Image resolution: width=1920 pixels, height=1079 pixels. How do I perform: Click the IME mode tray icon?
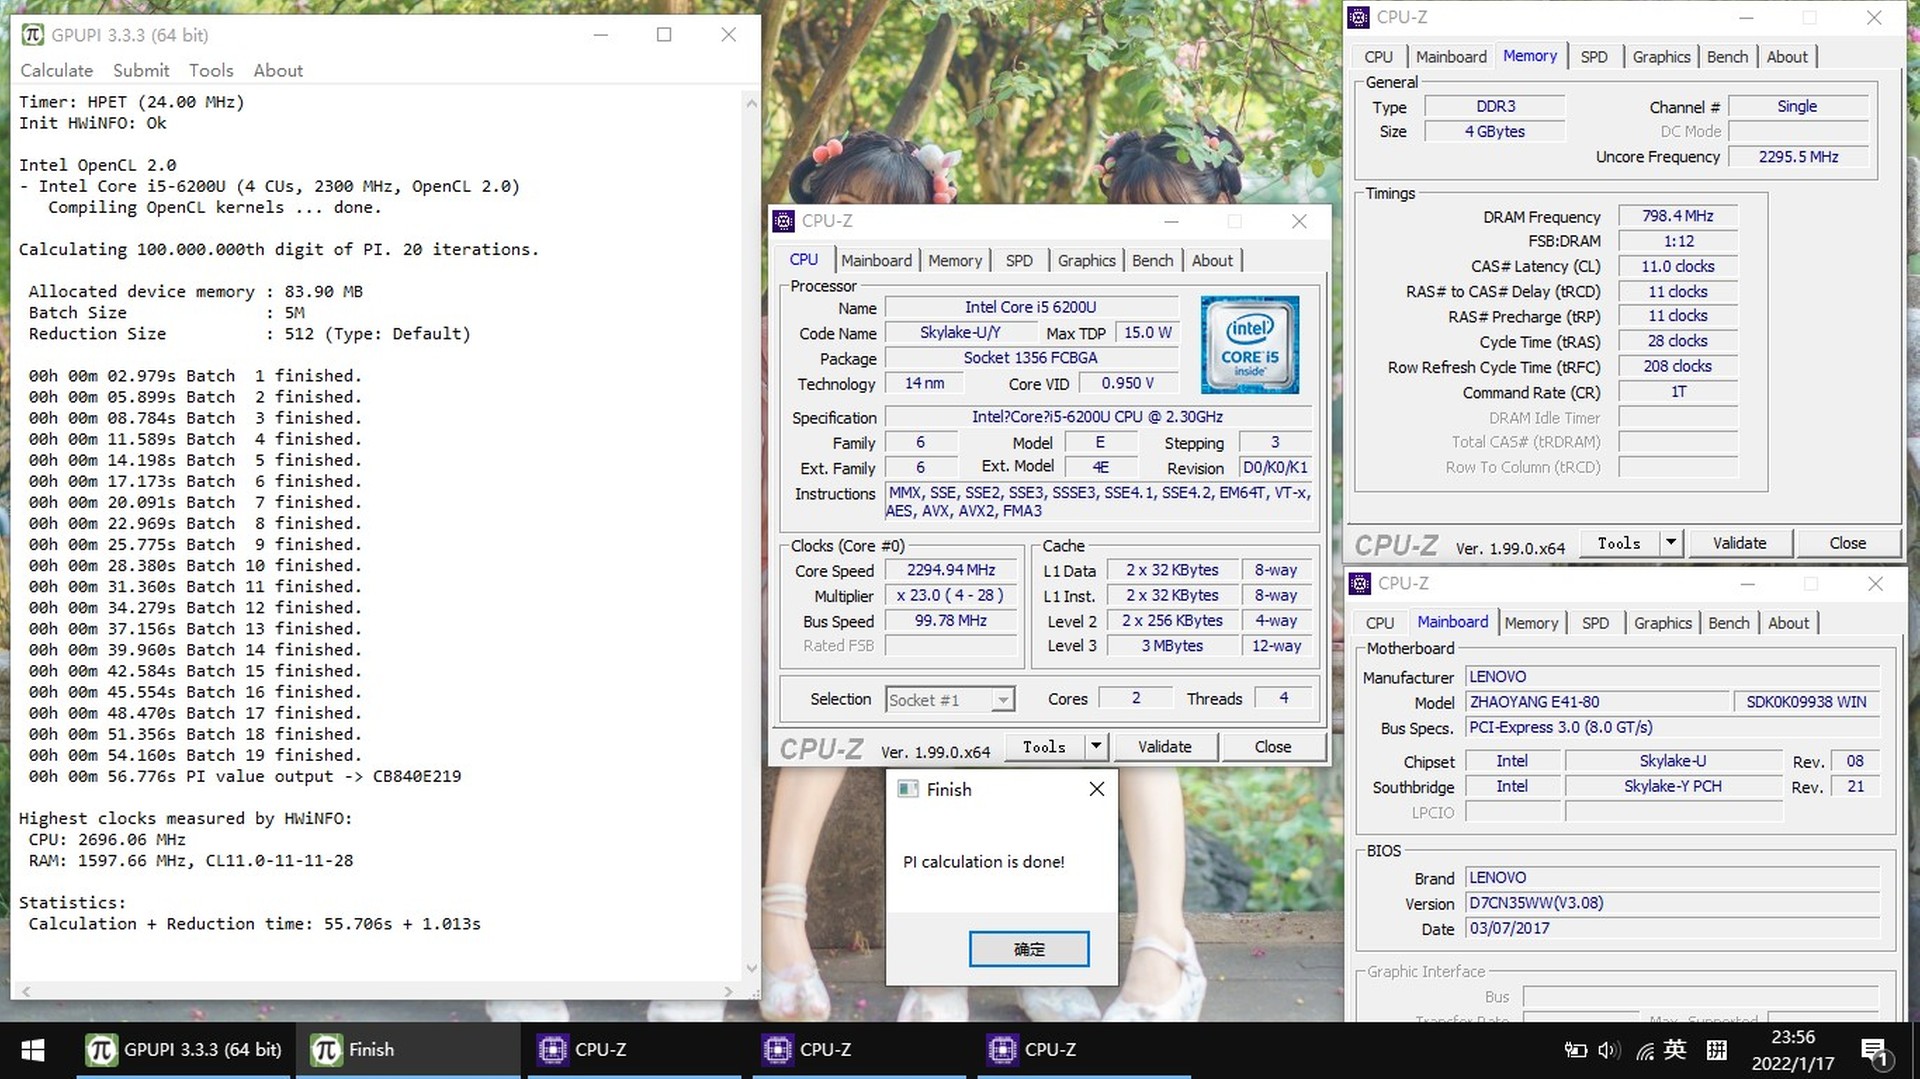click(x=1716, y=1050)
